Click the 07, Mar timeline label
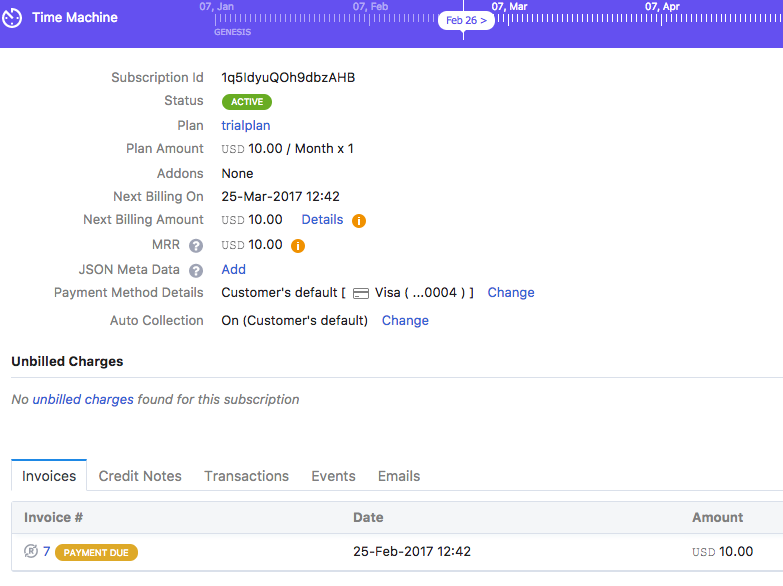This screenshot has height=586, width=783. pos(509,7)
